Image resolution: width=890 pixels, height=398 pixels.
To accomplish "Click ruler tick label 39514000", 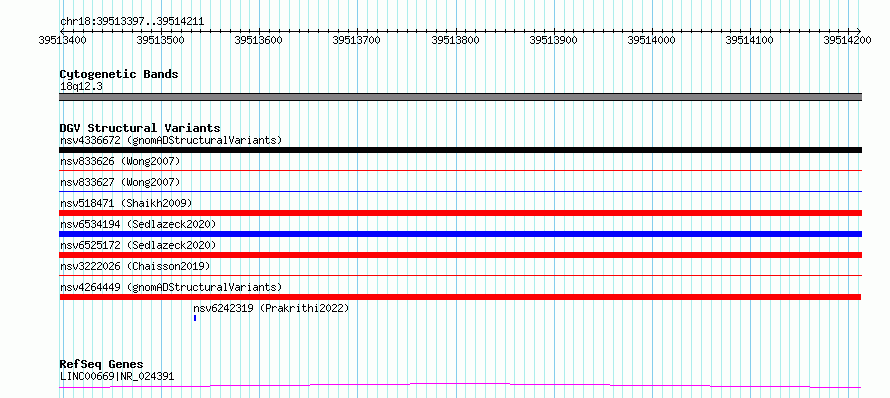I will 652,40.
